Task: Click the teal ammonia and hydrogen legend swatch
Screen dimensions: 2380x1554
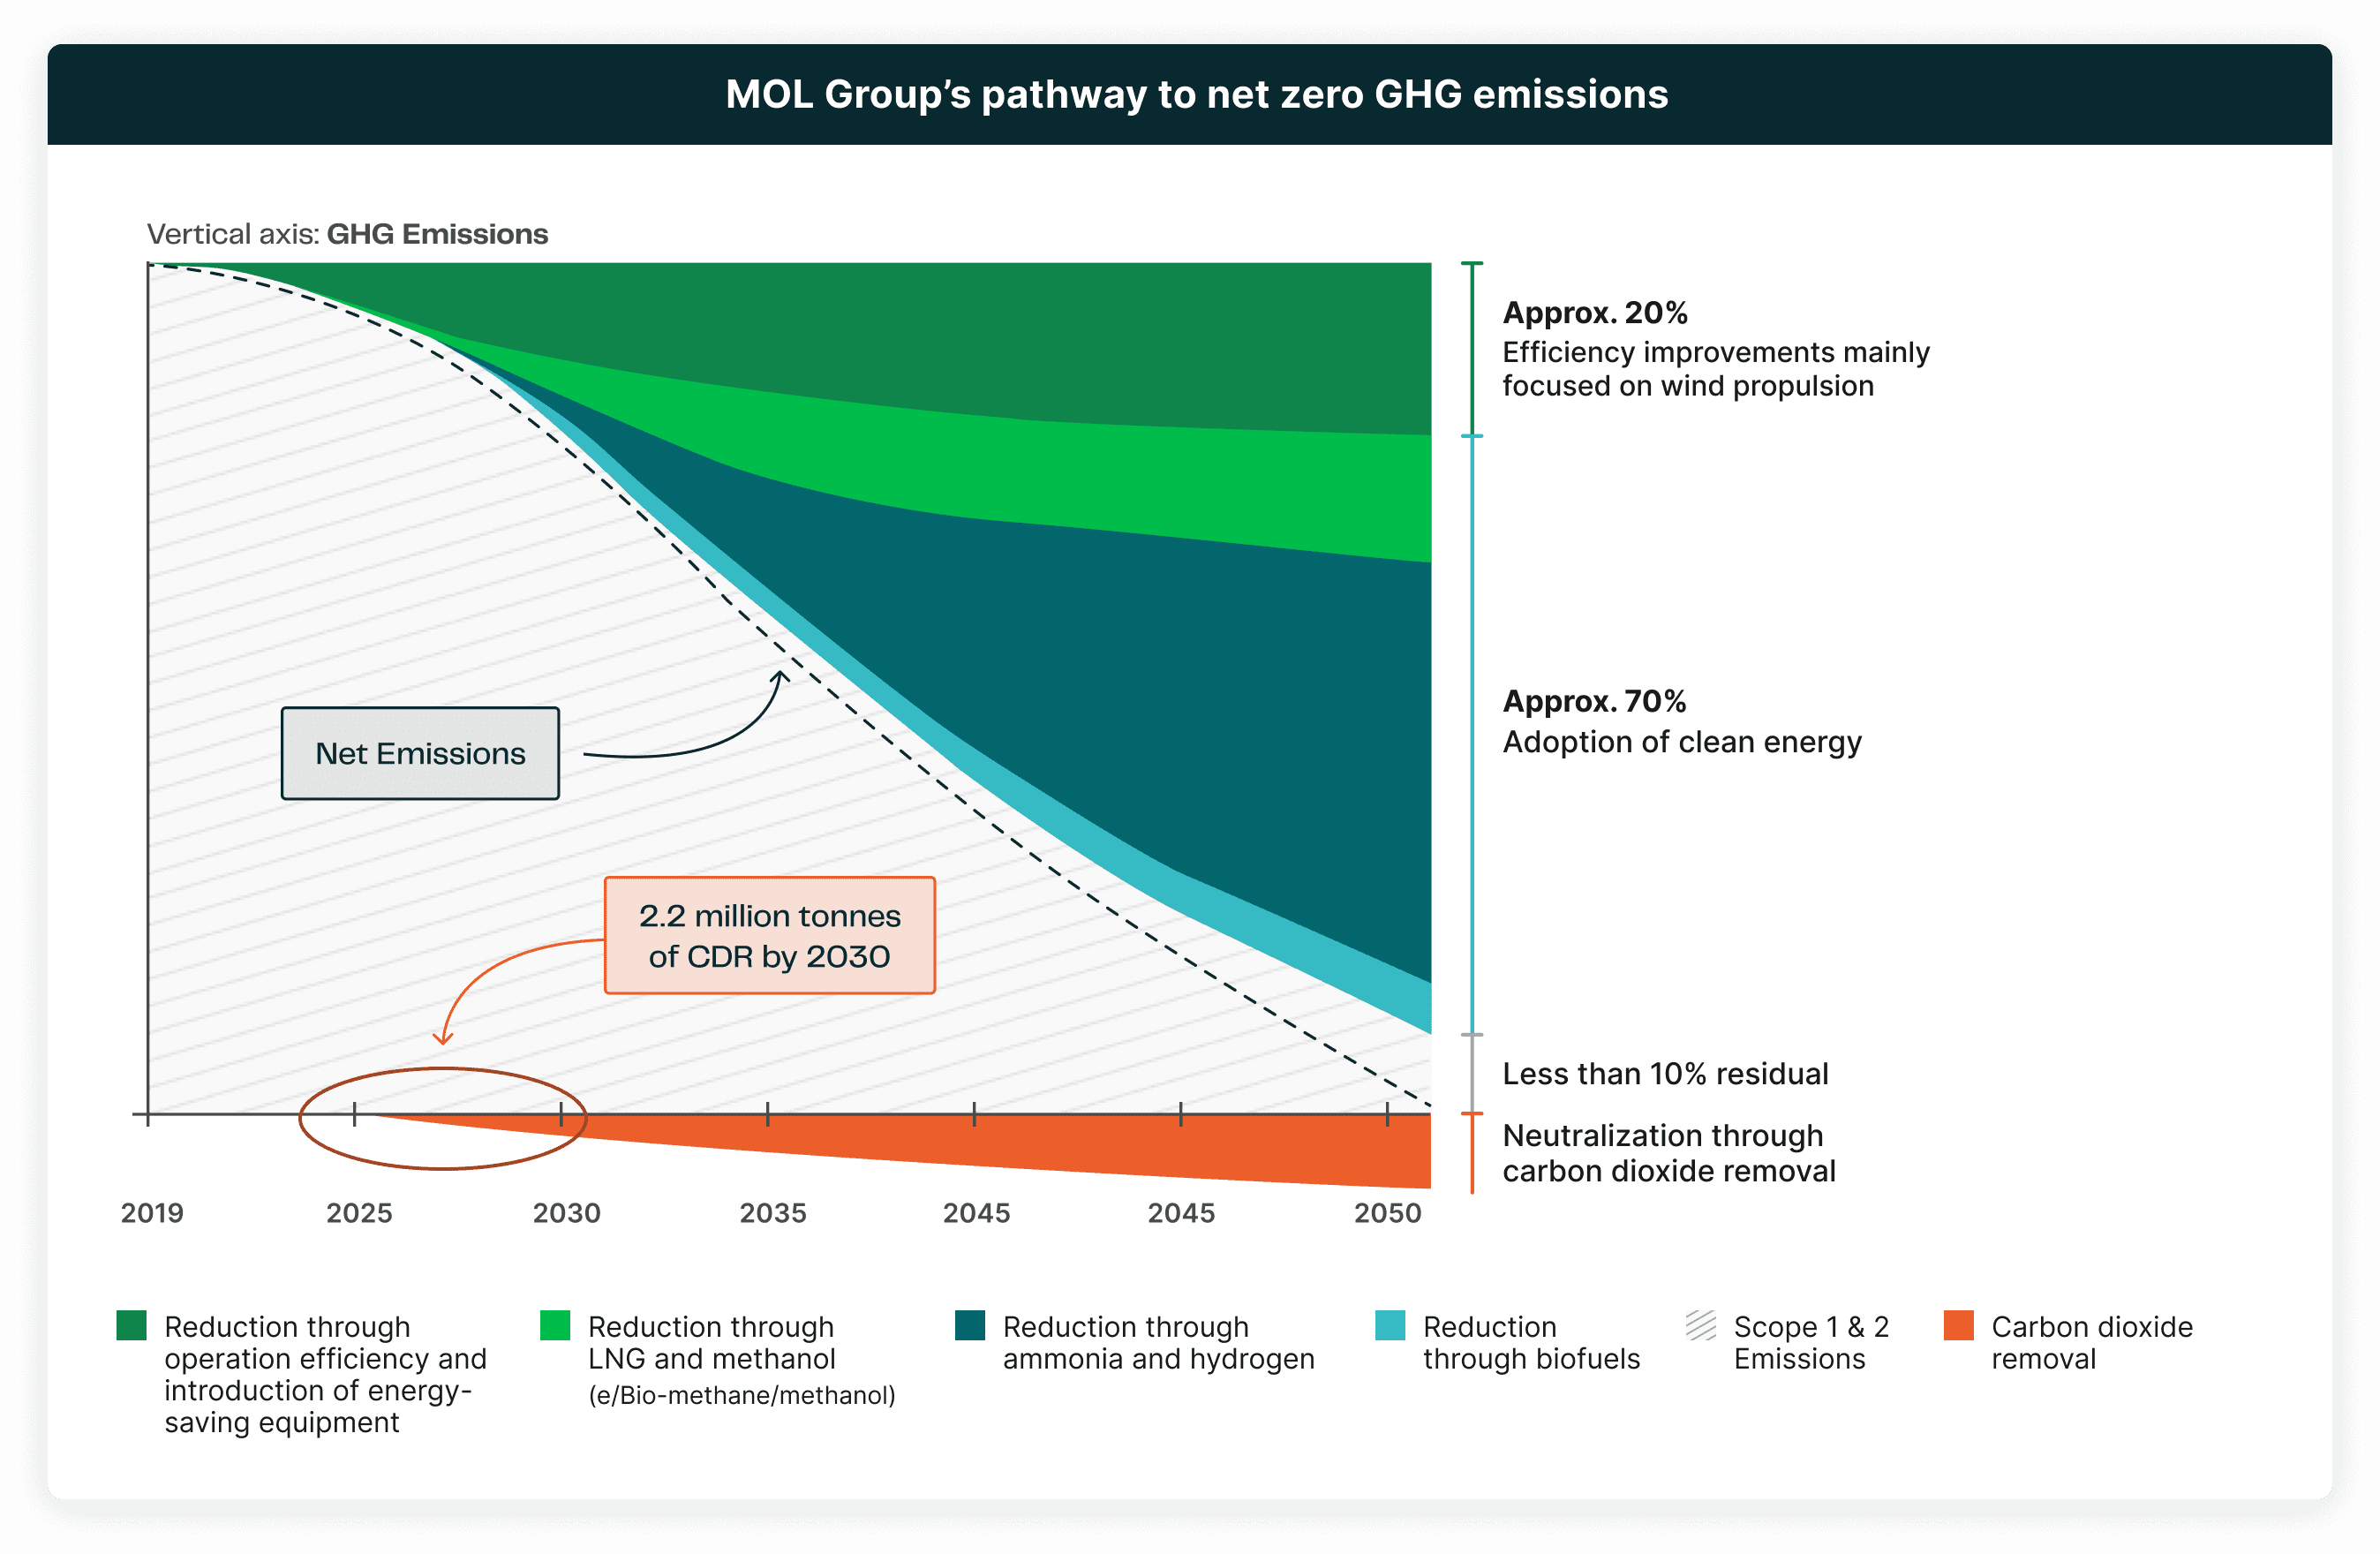Action: coord(970,1325)
